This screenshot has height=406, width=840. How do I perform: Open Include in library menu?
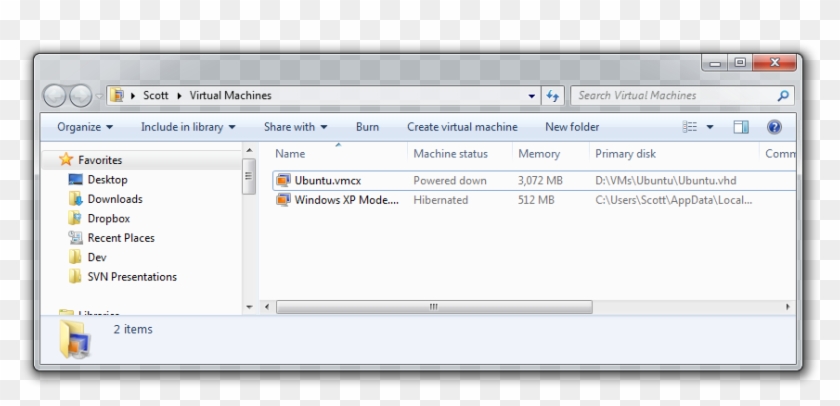(x=188, y=127)
